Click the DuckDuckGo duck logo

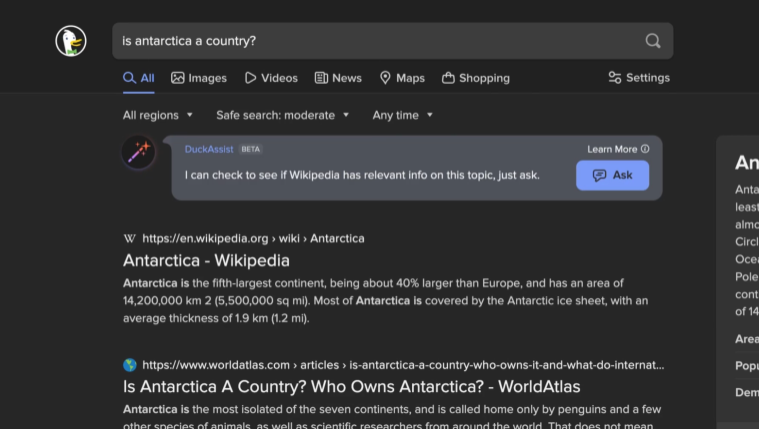tap(71, 41)
